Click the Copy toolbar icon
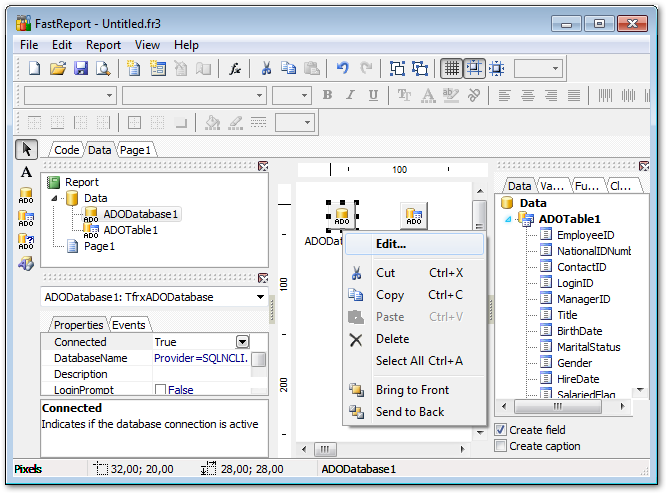667x494 pixels. click(x=288, y=68)
